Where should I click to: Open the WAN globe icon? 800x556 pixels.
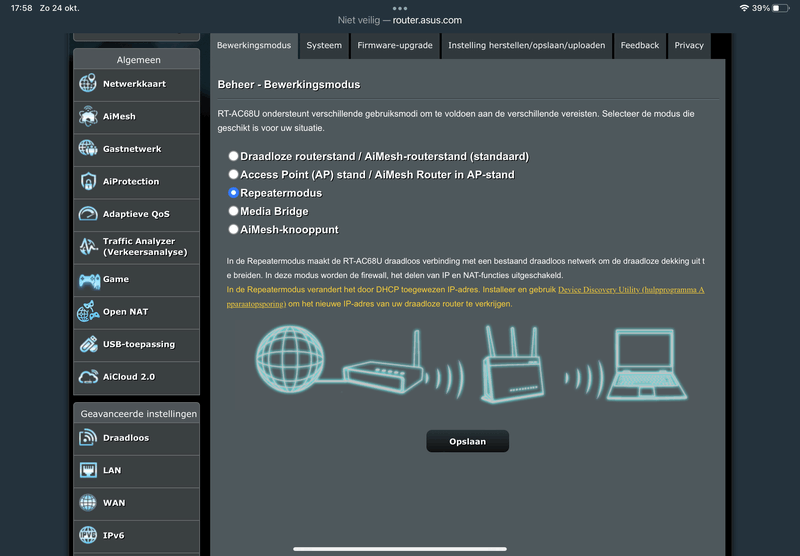tap(88, 502)
